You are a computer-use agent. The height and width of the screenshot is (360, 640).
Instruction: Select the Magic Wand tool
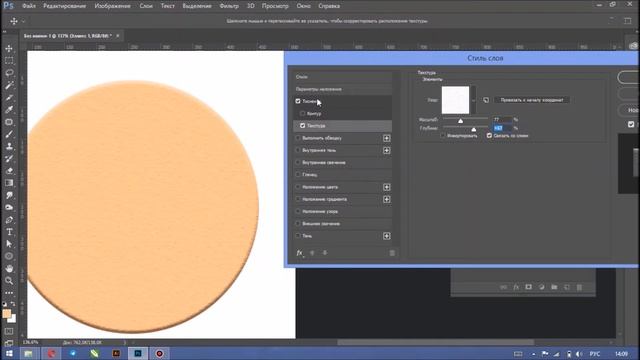pos(9,85)
